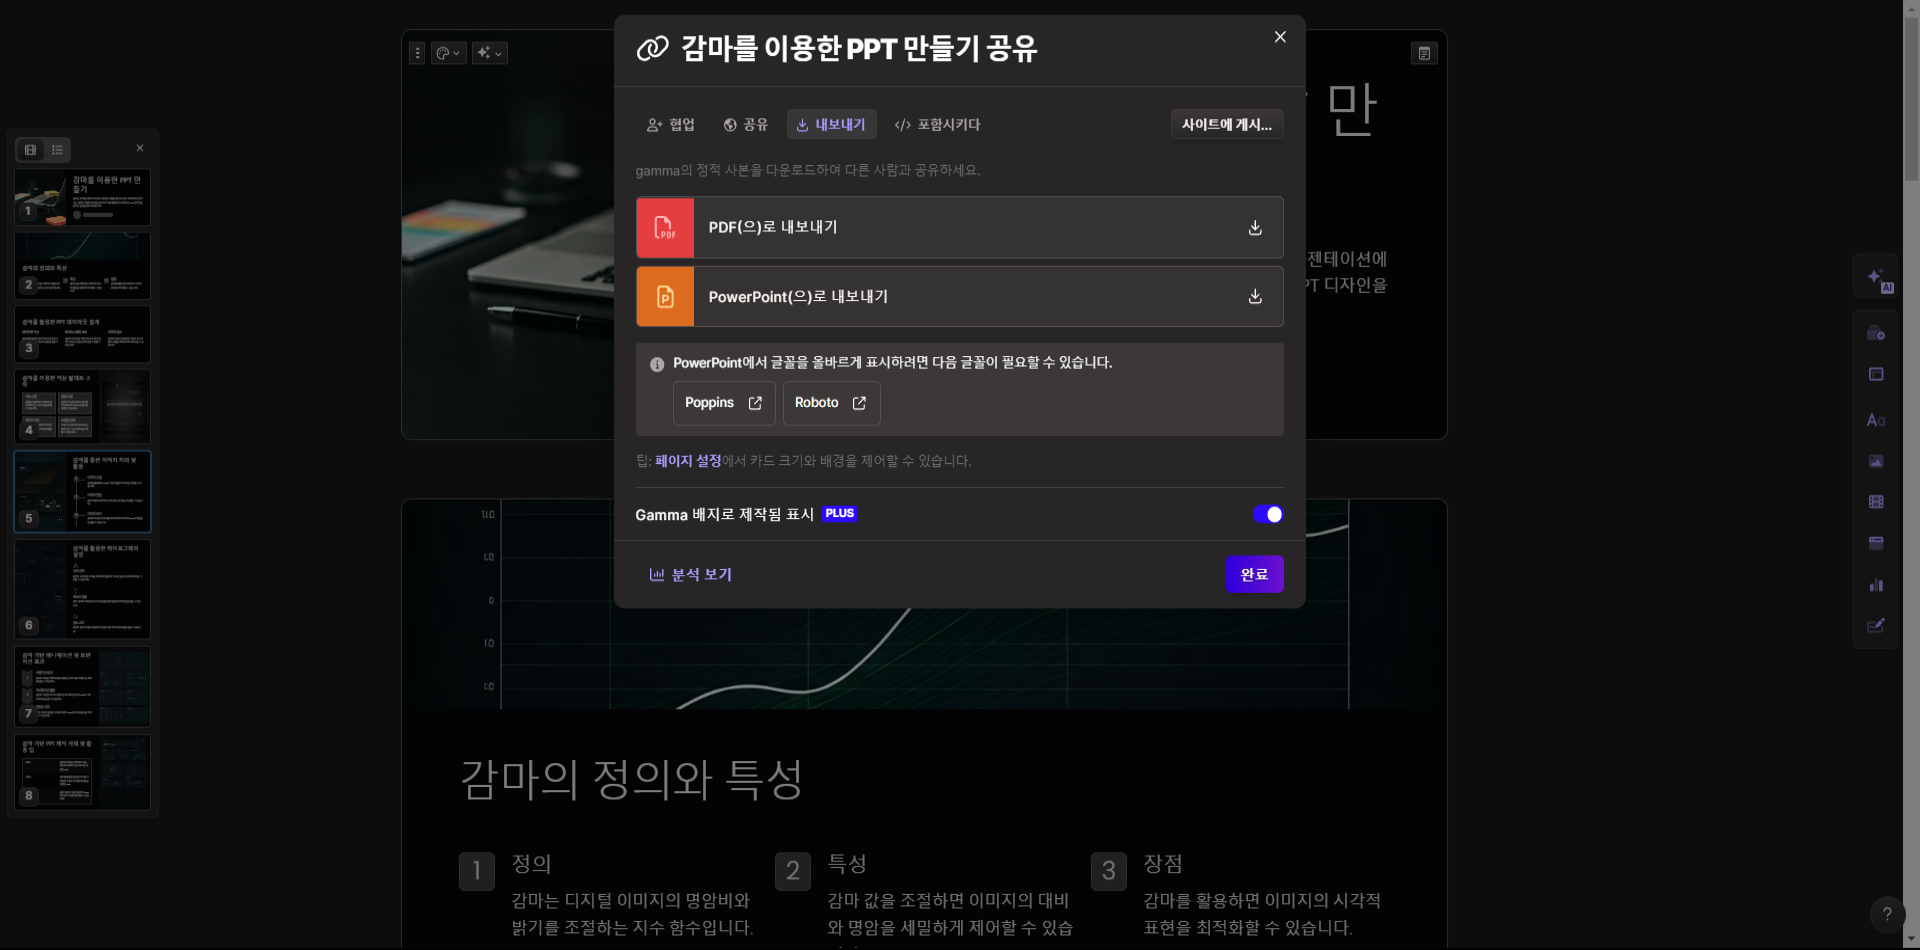This screenshot has width=1920, height=950.
Task: Select slide thumbnail number 5
Action: point(82,491)
